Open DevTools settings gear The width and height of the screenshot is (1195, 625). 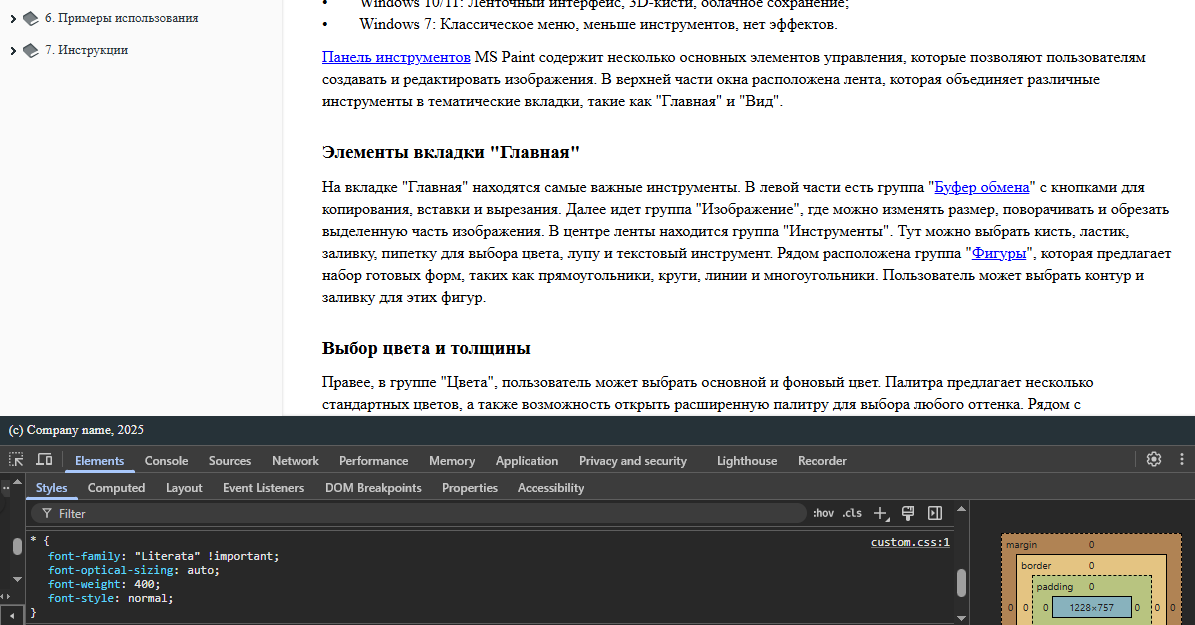[x=1153, y=460]
